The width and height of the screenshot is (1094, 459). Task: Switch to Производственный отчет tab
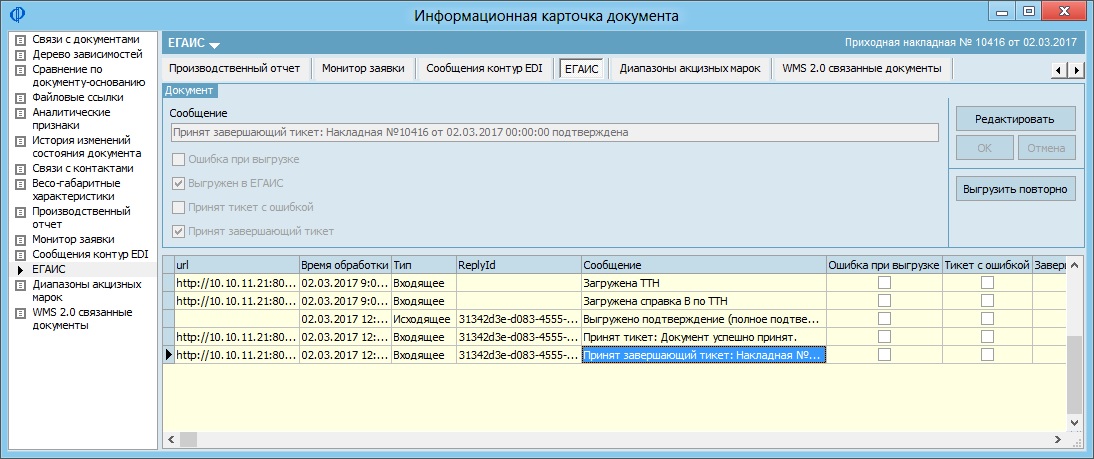234,68
